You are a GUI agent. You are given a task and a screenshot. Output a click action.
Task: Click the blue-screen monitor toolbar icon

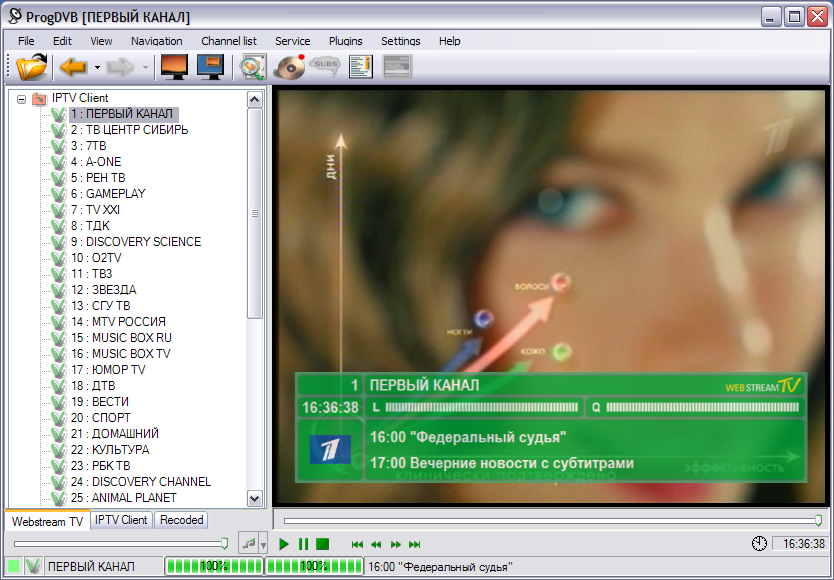coord(210,67)
